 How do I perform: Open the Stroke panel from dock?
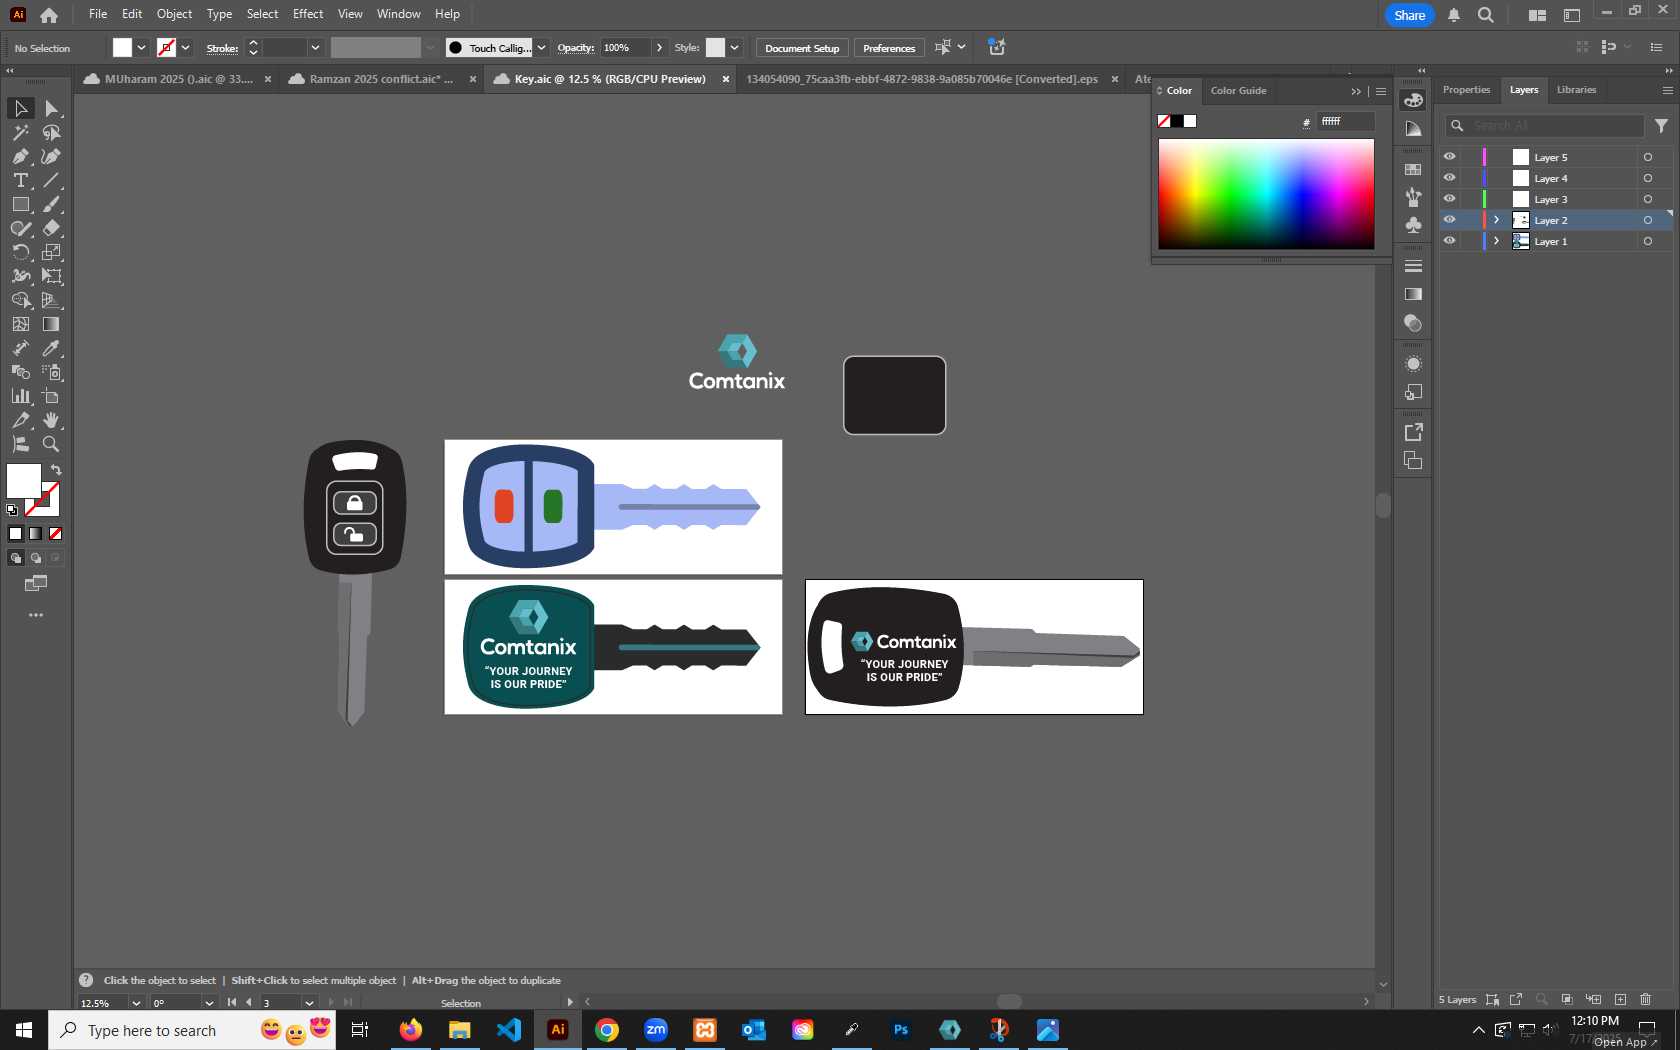coord(1413,267)
